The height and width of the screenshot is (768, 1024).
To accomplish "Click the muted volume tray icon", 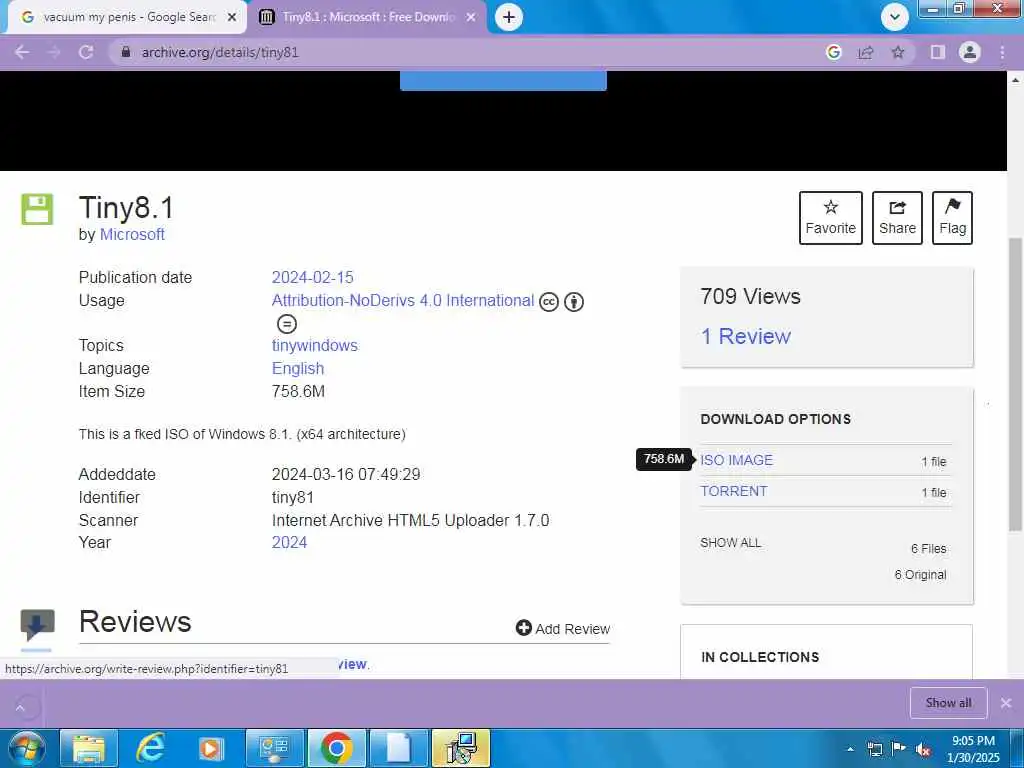I will (923, 750).
